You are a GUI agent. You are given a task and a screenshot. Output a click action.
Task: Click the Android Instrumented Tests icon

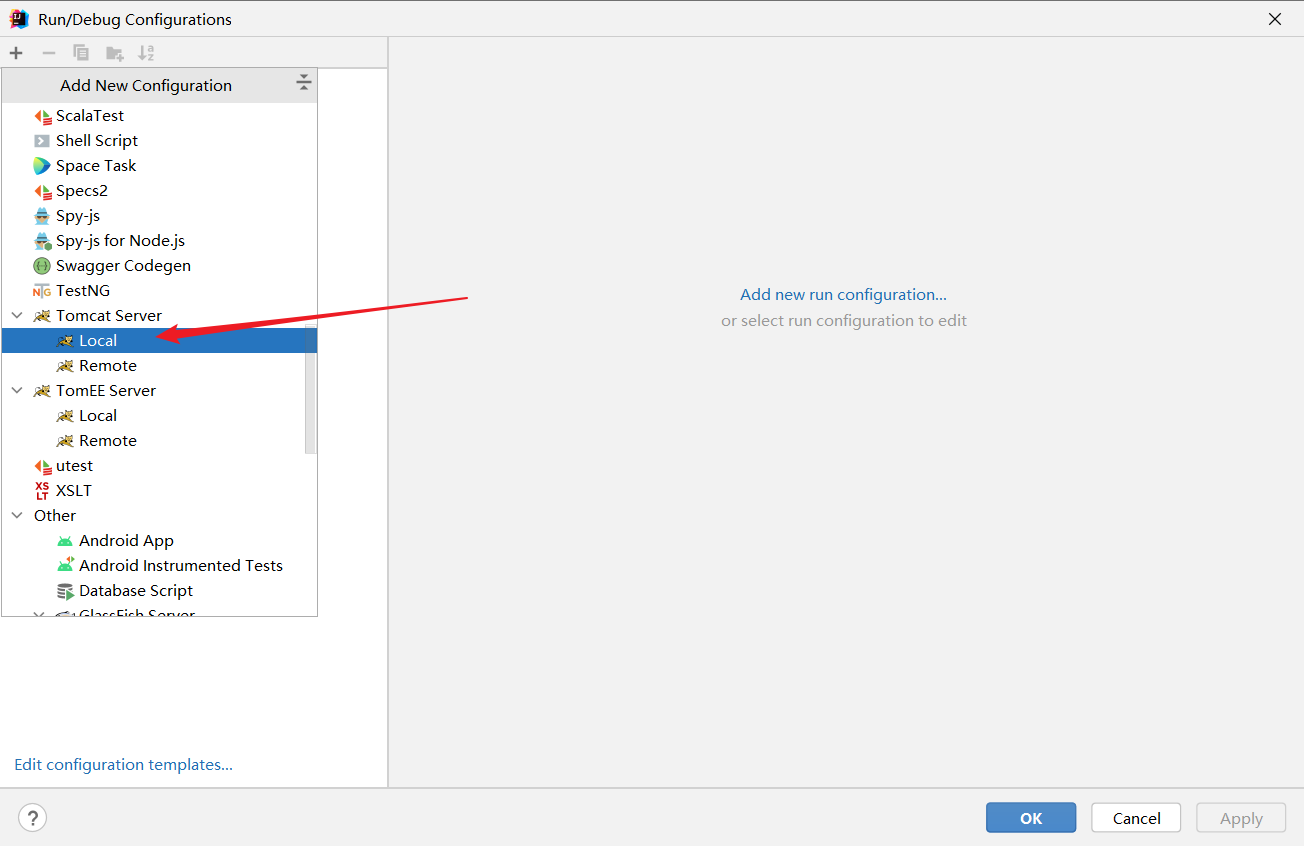(x=65, y=566)
